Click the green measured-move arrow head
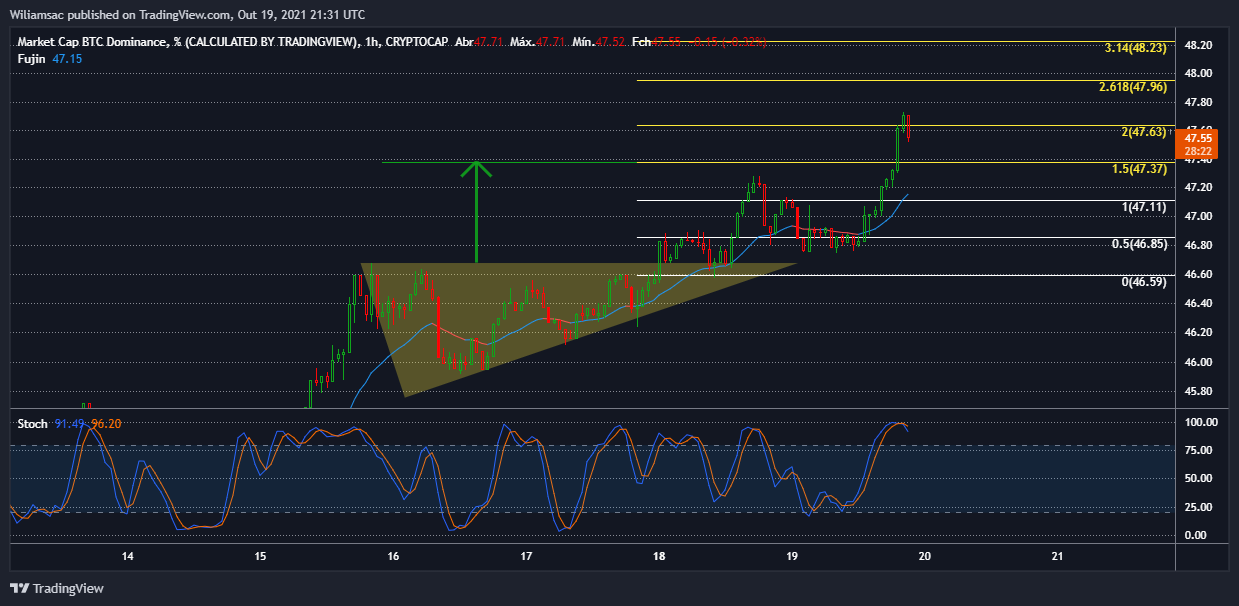This screenshot has height=606, width=1239. click(x=478, y=169)
